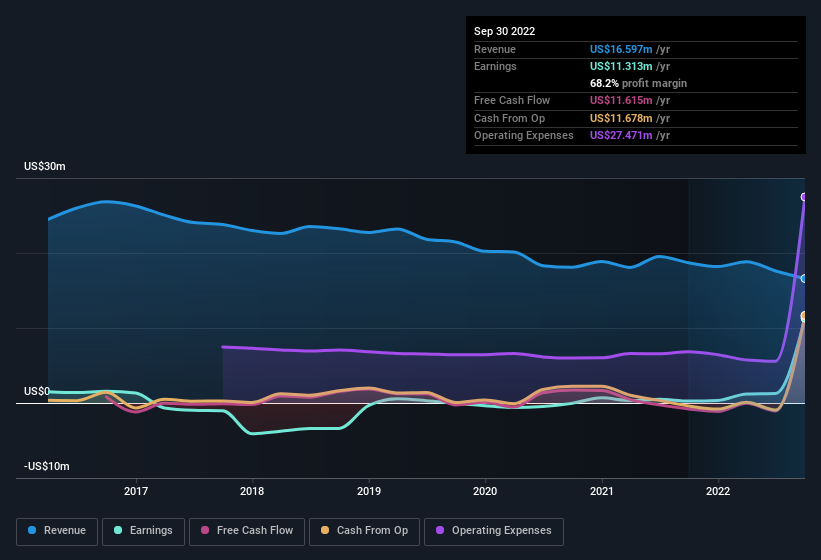Click the US$11.615m free cash flow value
The width and height of the screenshot is (821, 560).
point(621,100)
